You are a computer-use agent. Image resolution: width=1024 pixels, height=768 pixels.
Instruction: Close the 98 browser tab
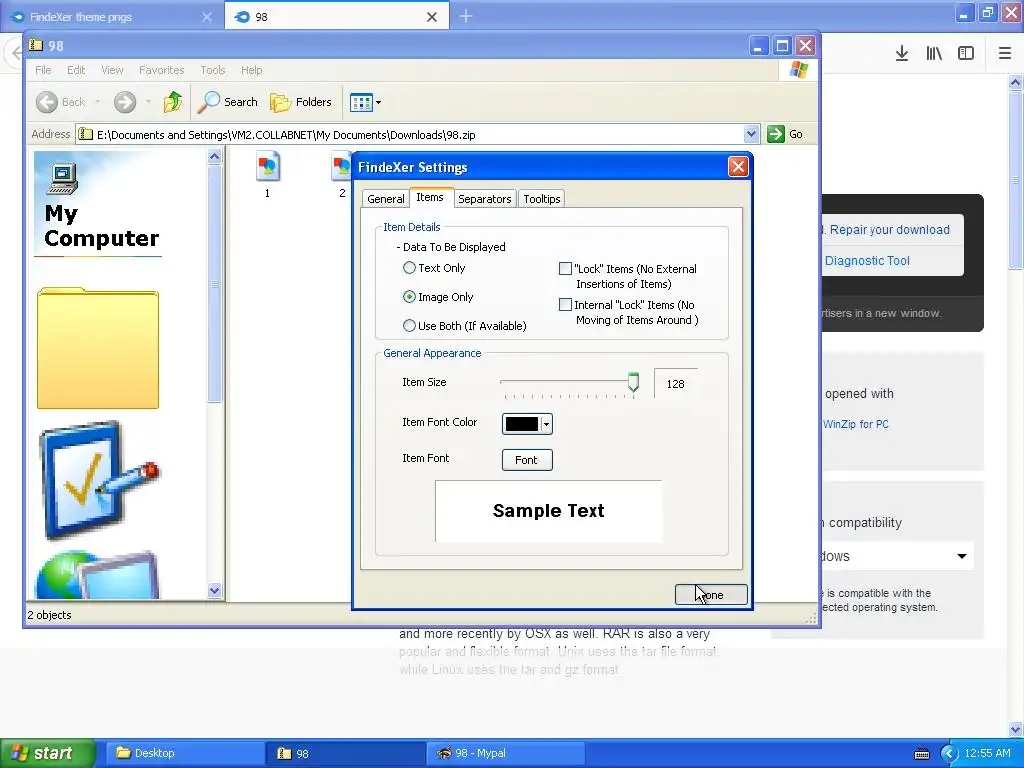[x=432, y=17]
